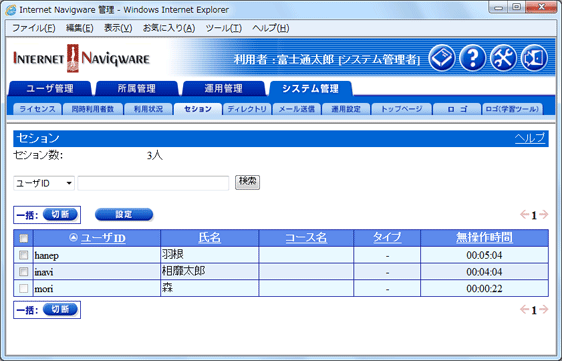Image resolution: width=562 pixels, height=361 pixels.
Task: Click the 設定 settings button
Action: click(x=124, y=214)
